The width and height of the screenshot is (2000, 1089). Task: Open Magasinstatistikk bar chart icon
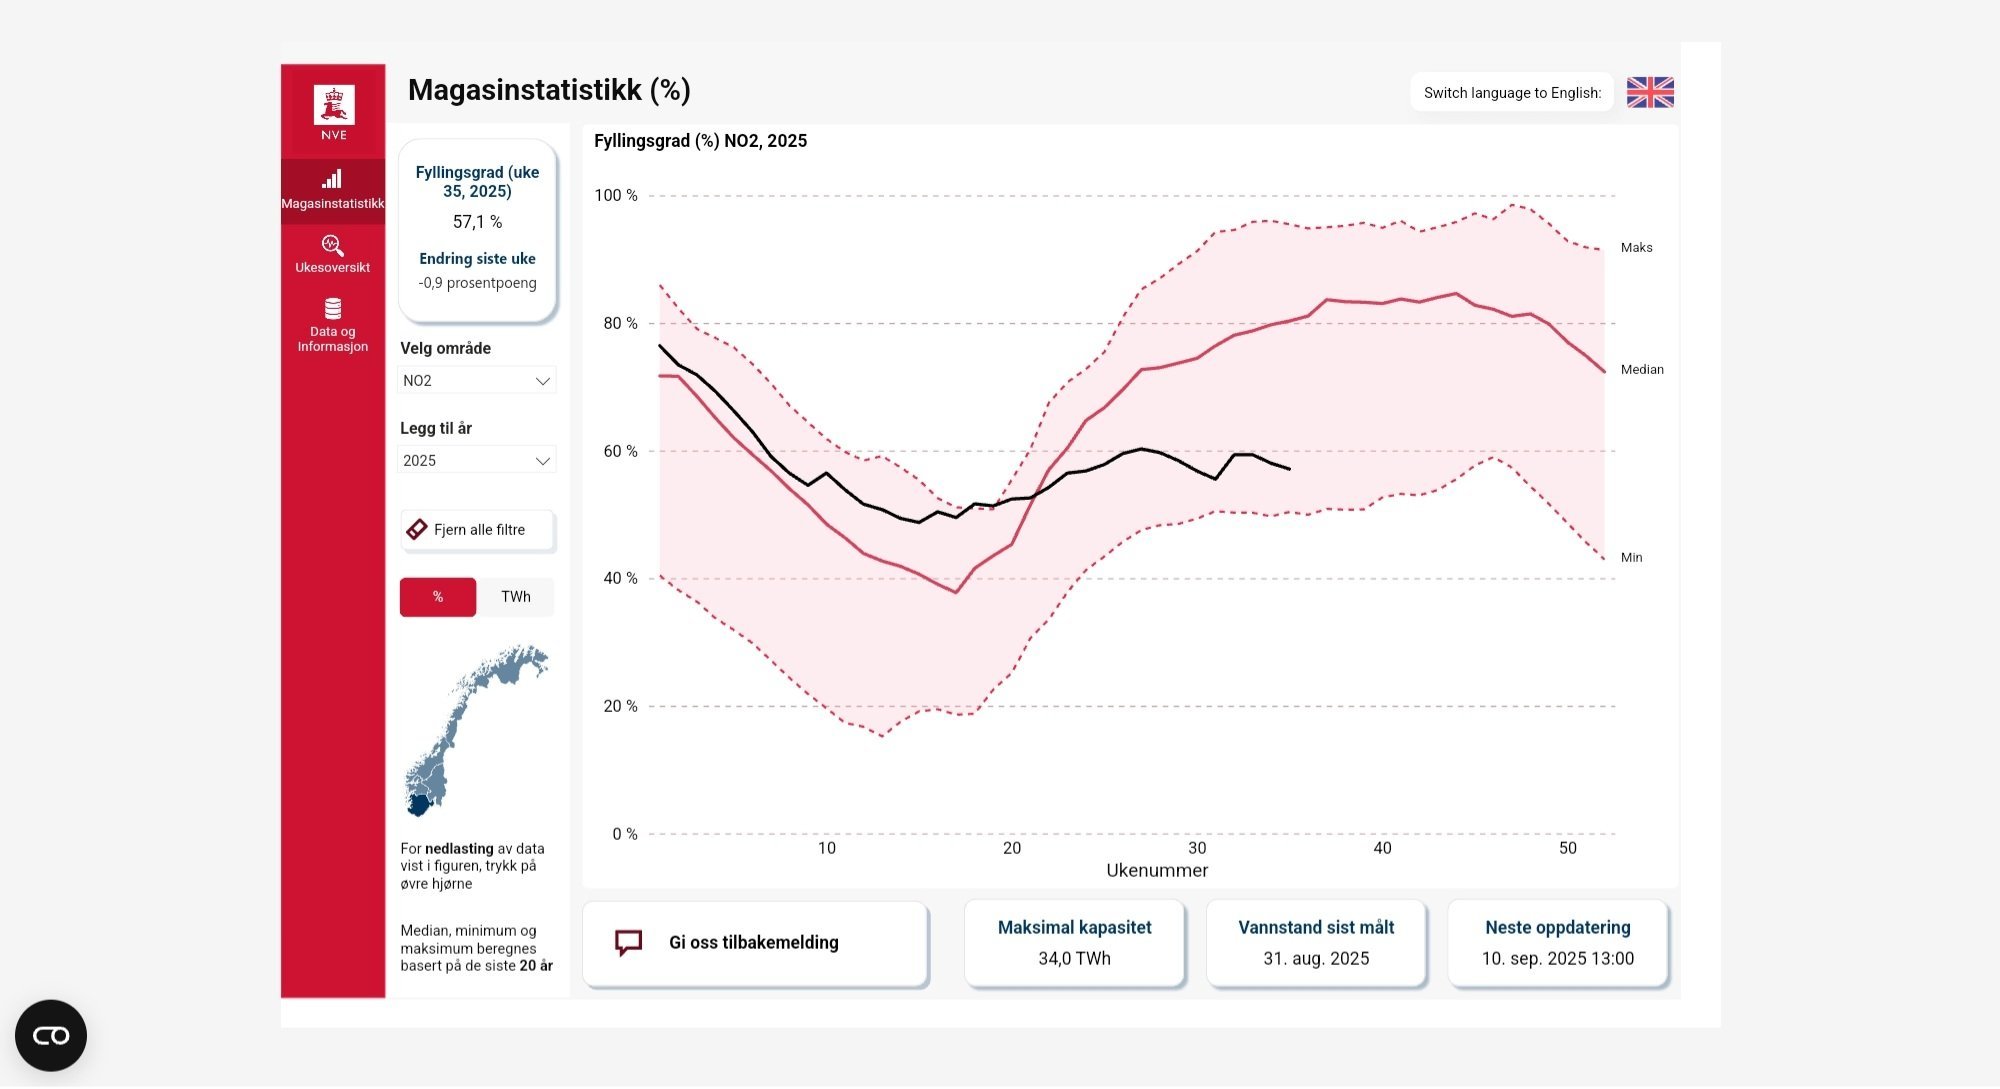(x=332, y=179)
